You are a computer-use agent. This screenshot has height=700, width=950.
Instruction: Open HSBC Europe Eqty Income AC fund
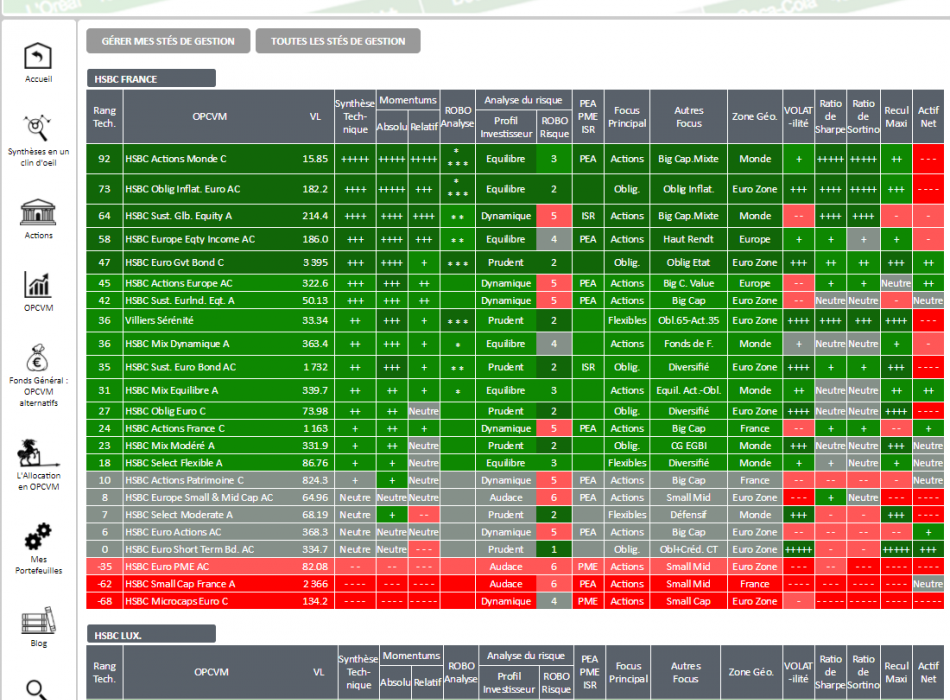(190, 239)
